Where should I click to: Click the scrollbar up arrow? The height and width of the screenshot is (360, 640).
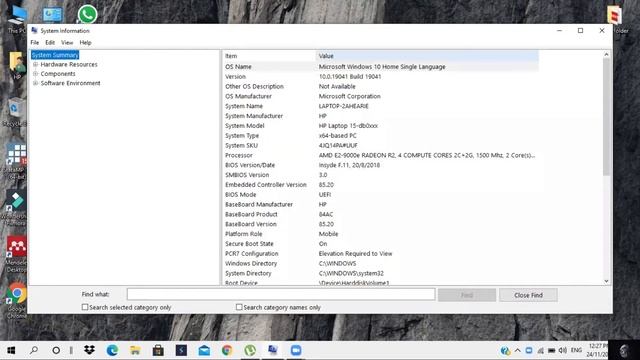pyautogui.click(x=606, y=54)
